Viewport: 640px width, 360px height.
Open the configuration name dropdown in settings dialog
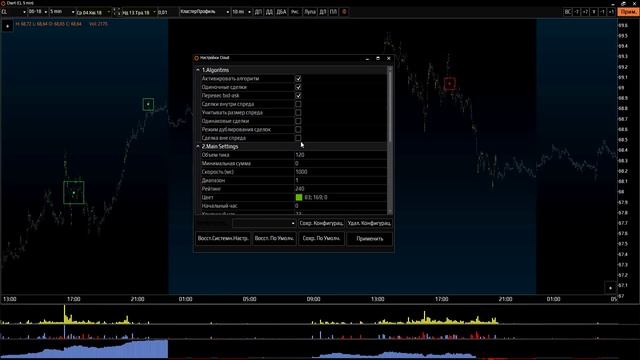tap(264, 223)
